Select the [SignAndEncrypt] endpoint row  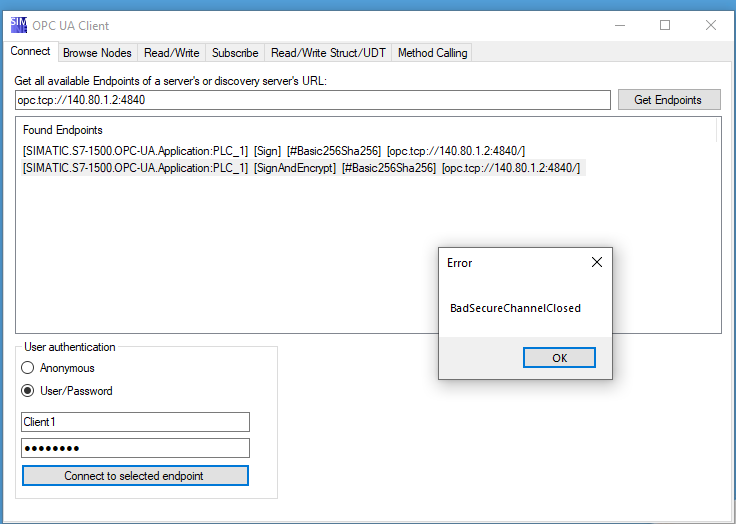[x=301, y=168]
